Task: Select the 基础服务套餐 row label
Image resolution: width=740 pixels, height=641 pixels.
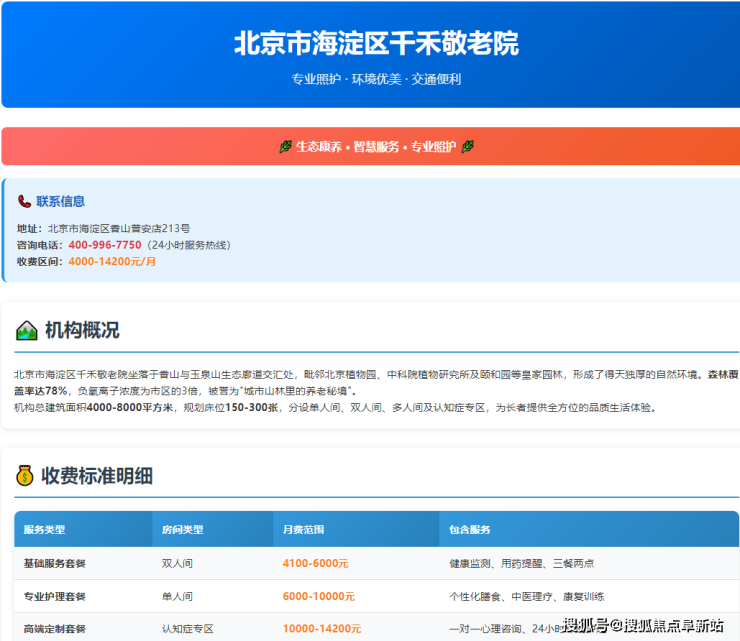Action: pos(54,564)
